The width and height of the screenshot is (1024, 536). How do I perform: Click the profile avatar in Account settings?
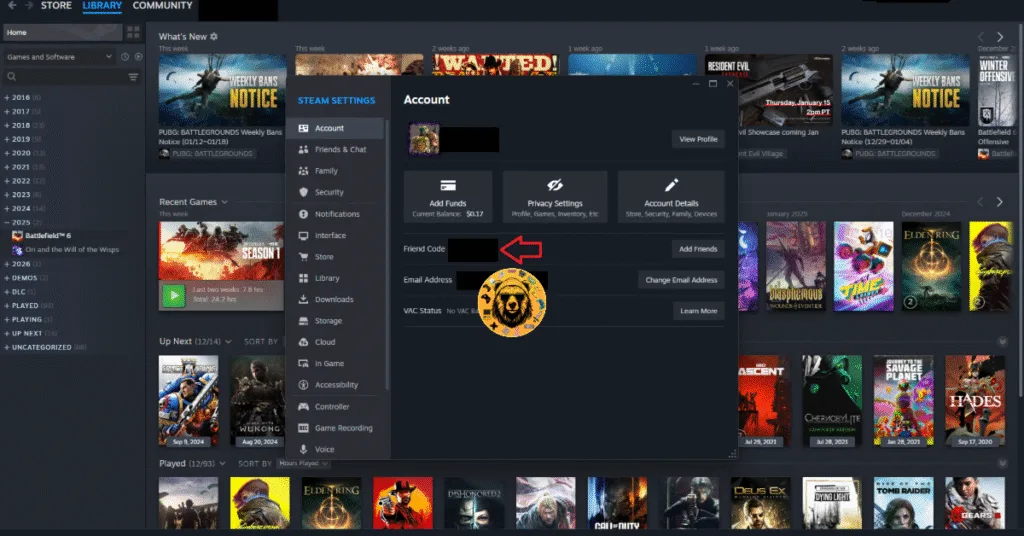tap(424, 138)
